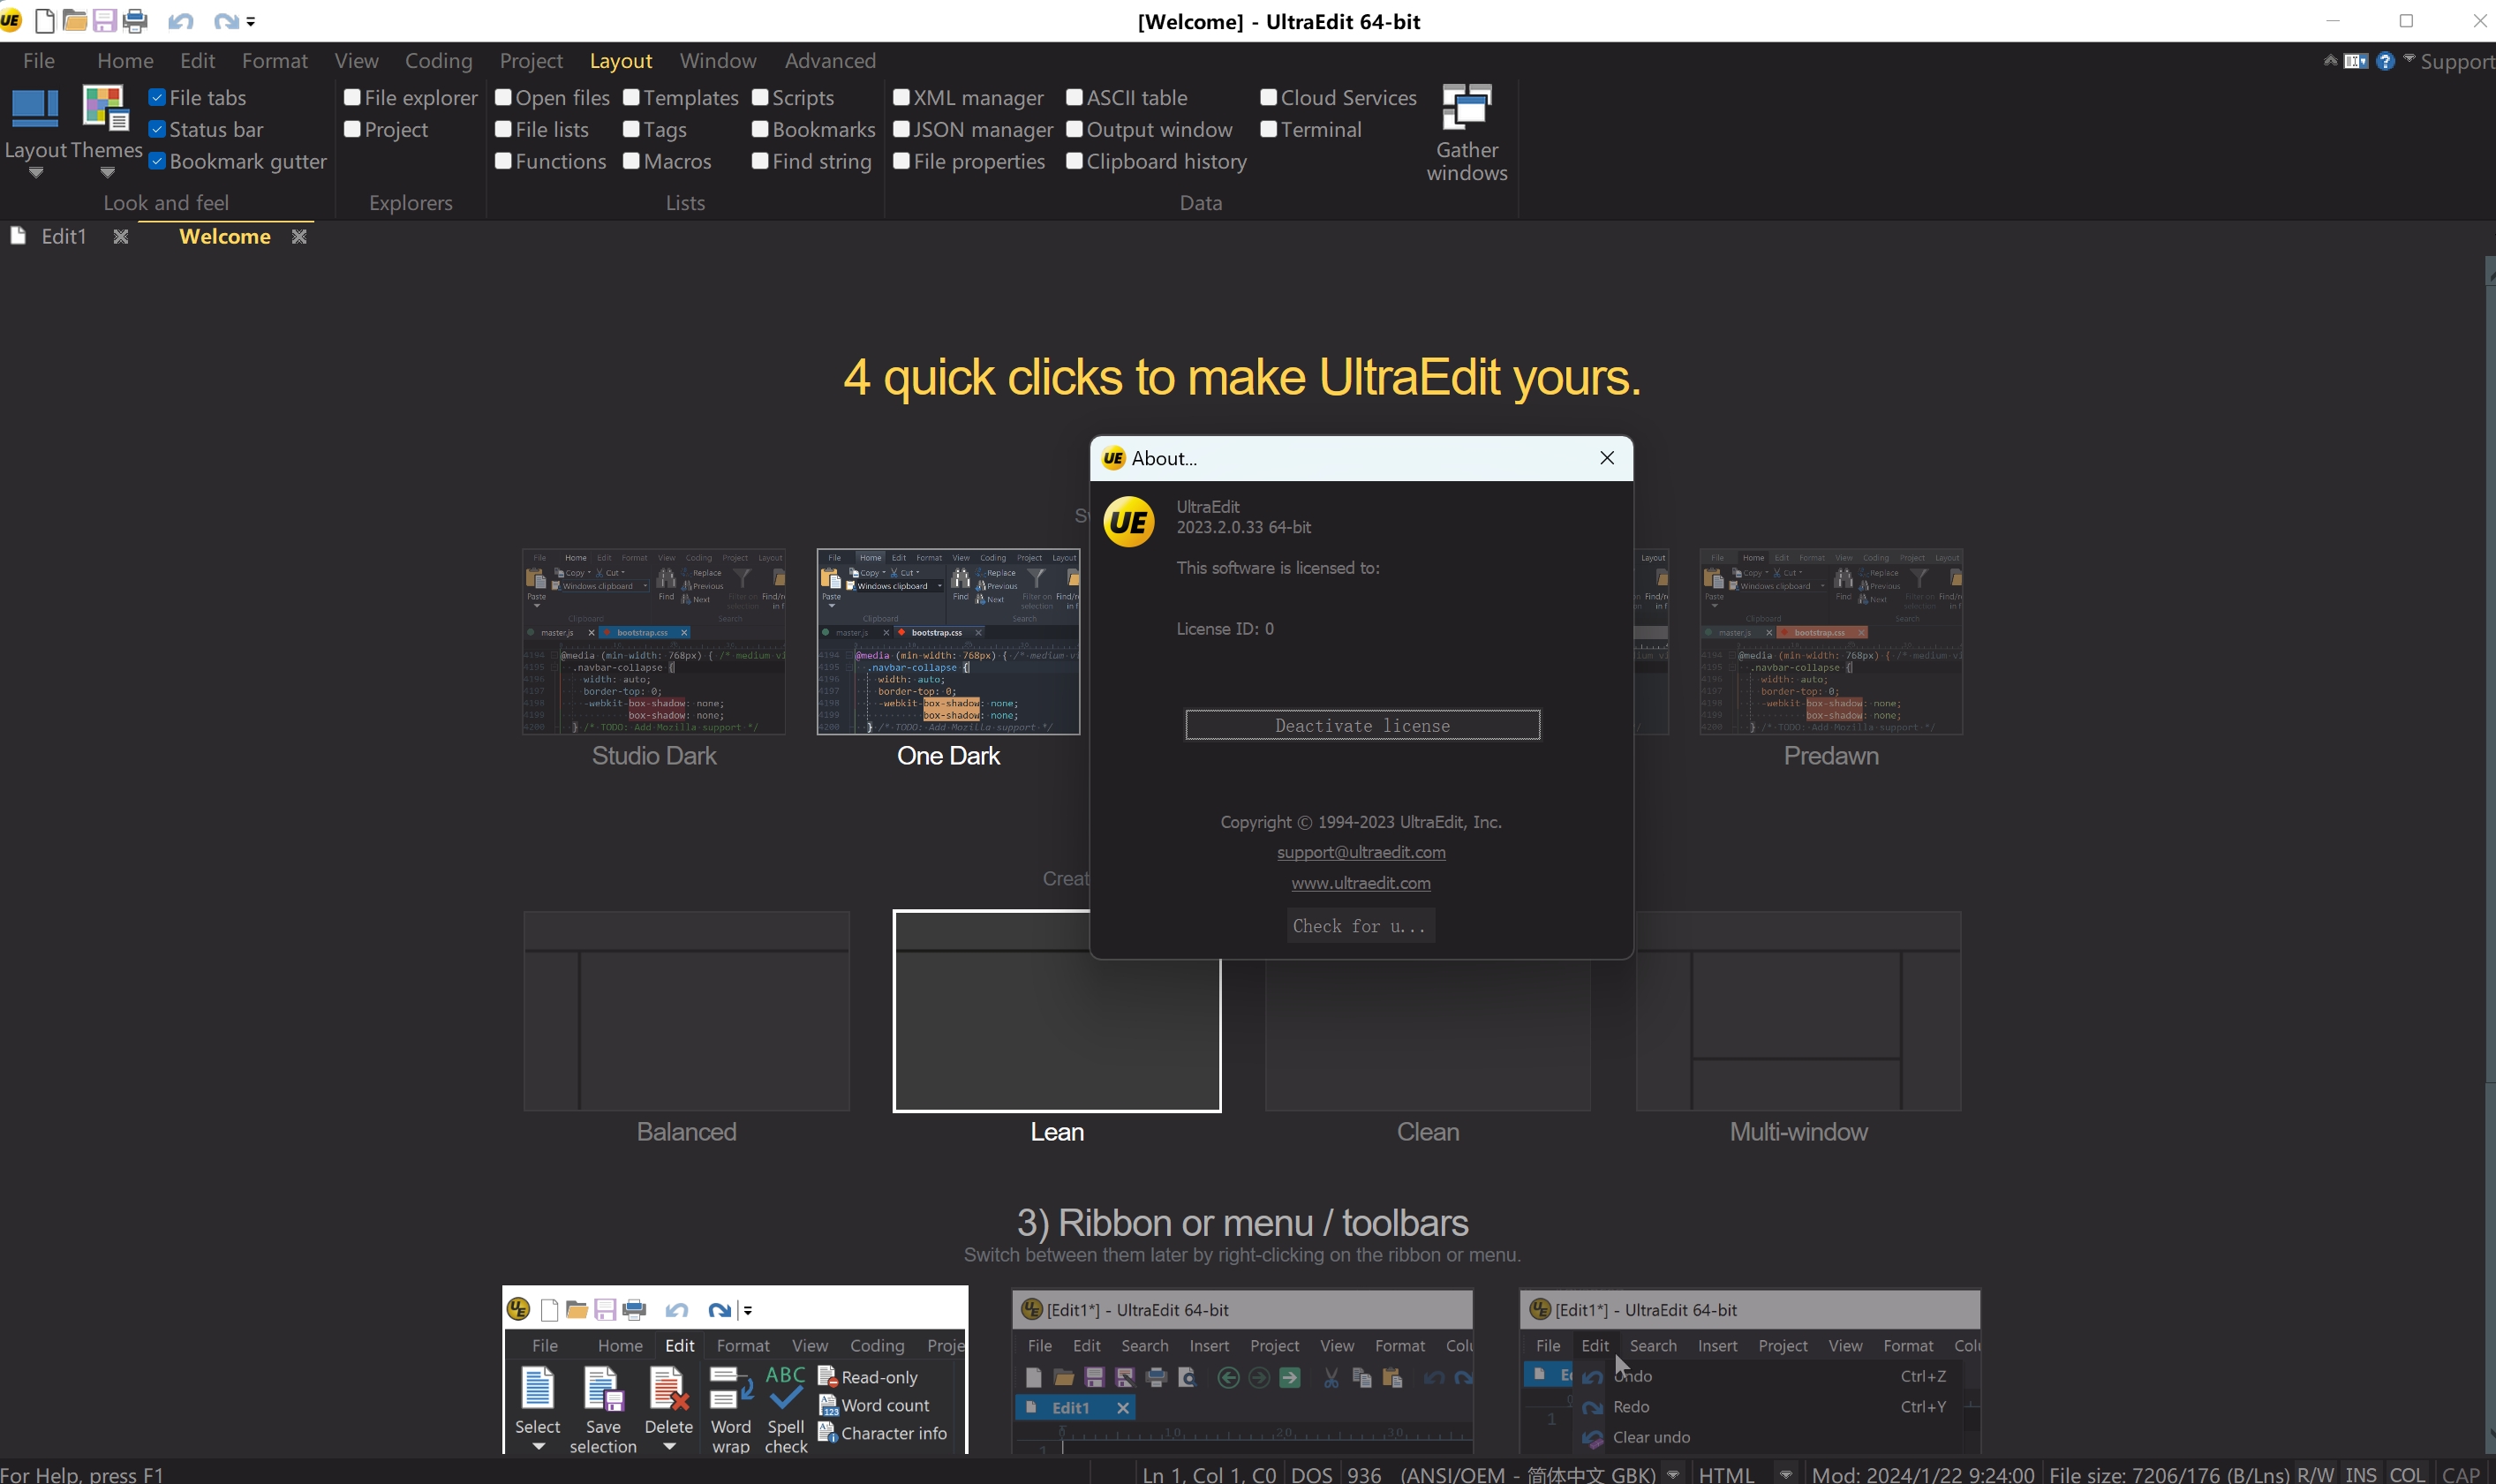The height and width of the screenshot is (1484, 2496).
Task: Click the blue Help question mark icon
Action: point(2385,61)
